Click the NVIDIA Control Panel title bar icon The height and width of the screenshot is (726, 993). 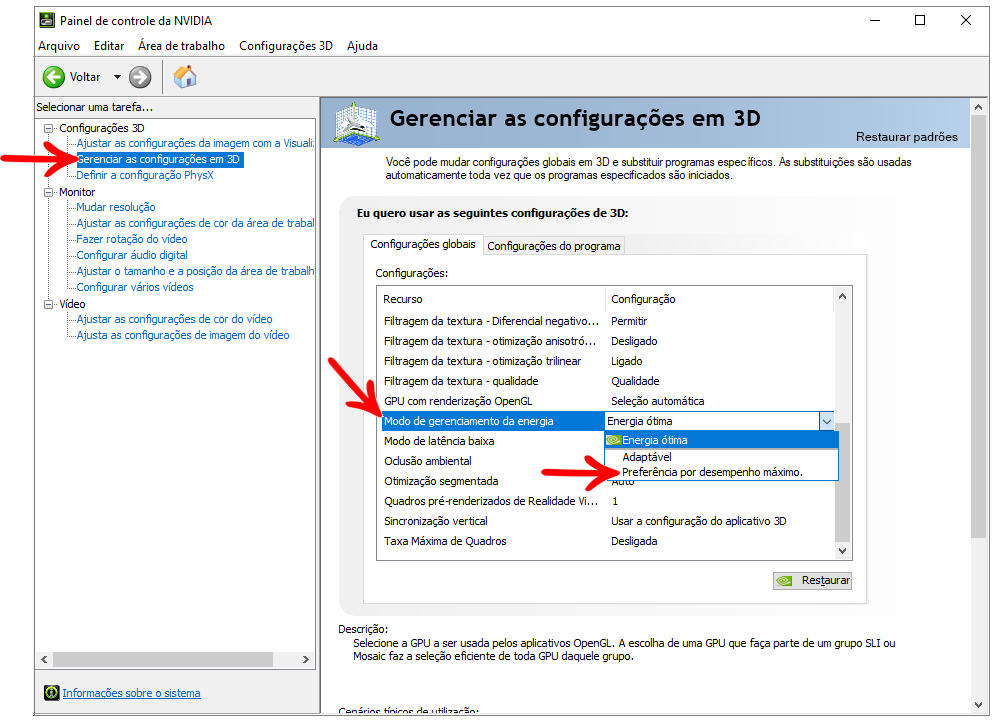click(47, 20)
